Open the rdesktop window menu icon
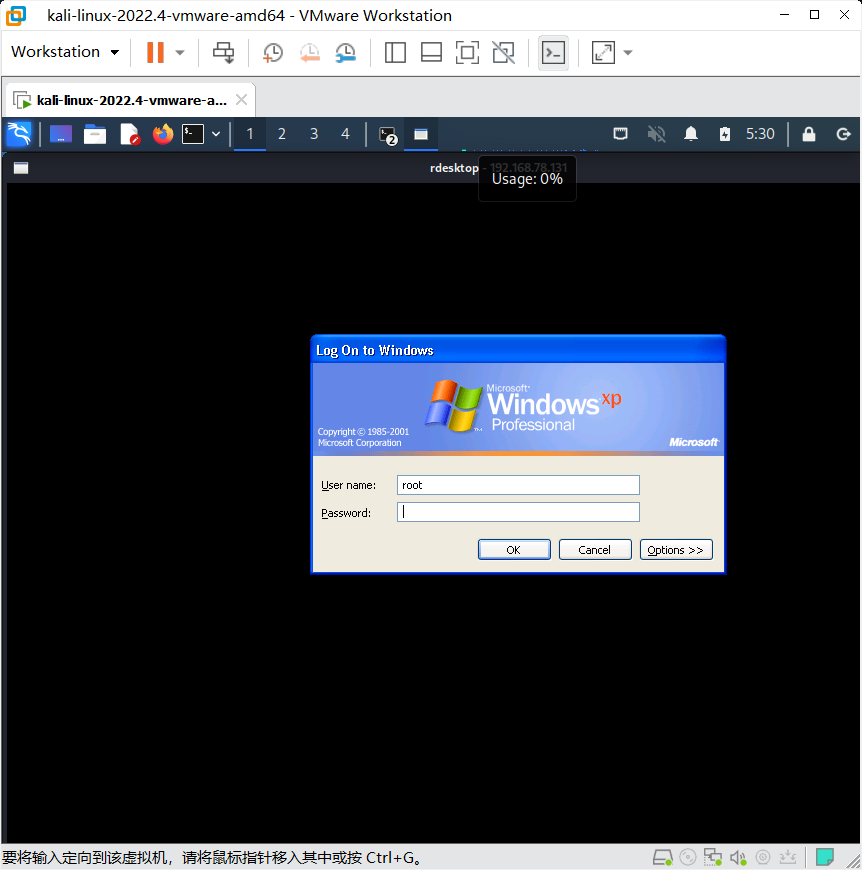Image resolution: width=862 pixels, height=870 pixels. point(21,168)
